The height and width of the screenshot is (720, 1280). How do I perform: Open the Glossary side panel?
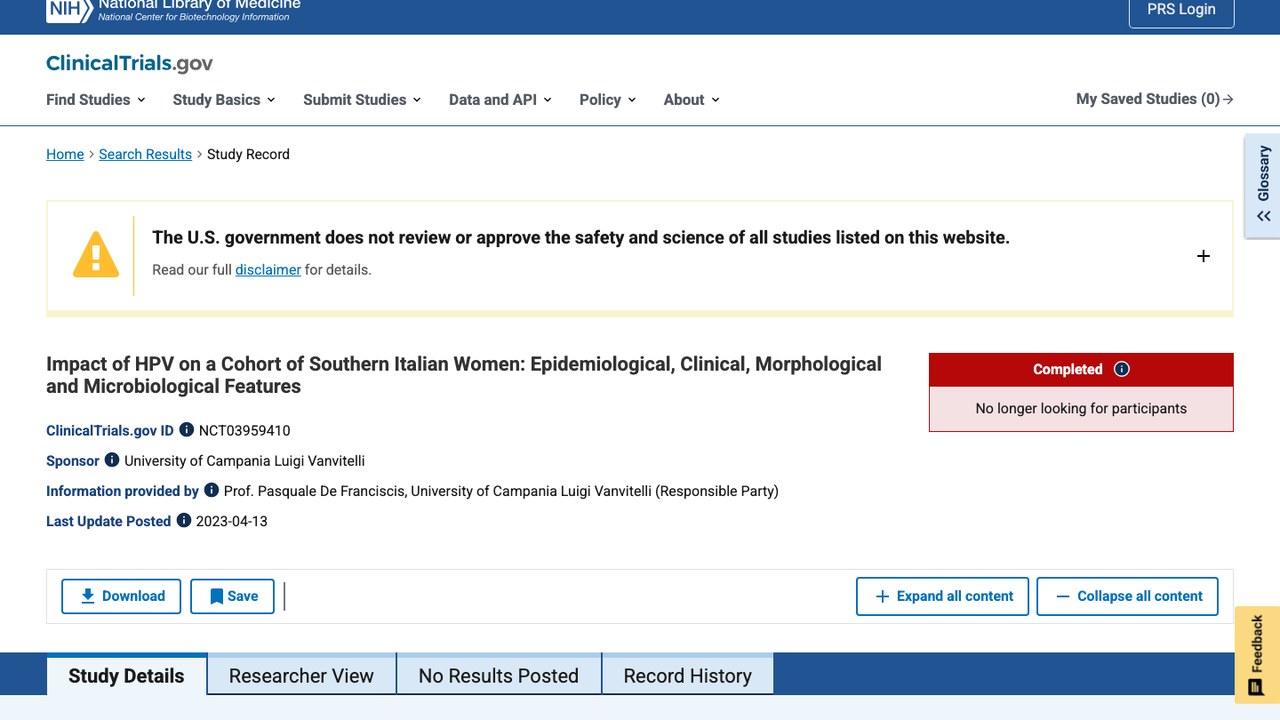coord(1263,186)
